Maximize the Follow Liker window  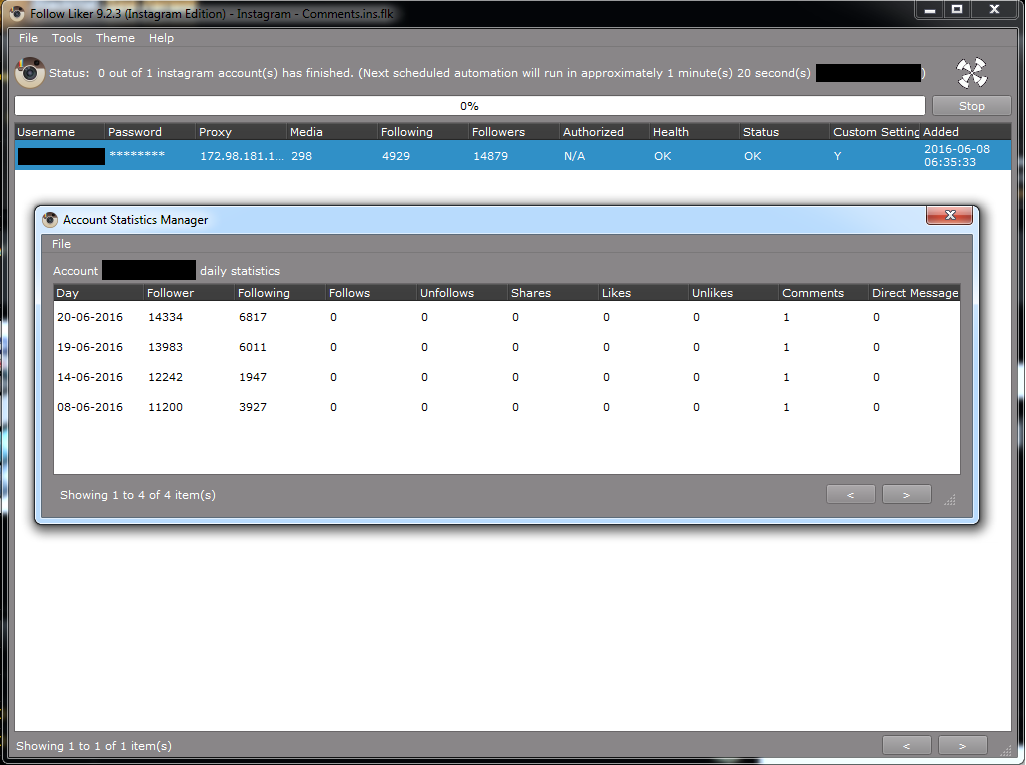[x=957, y=10]
